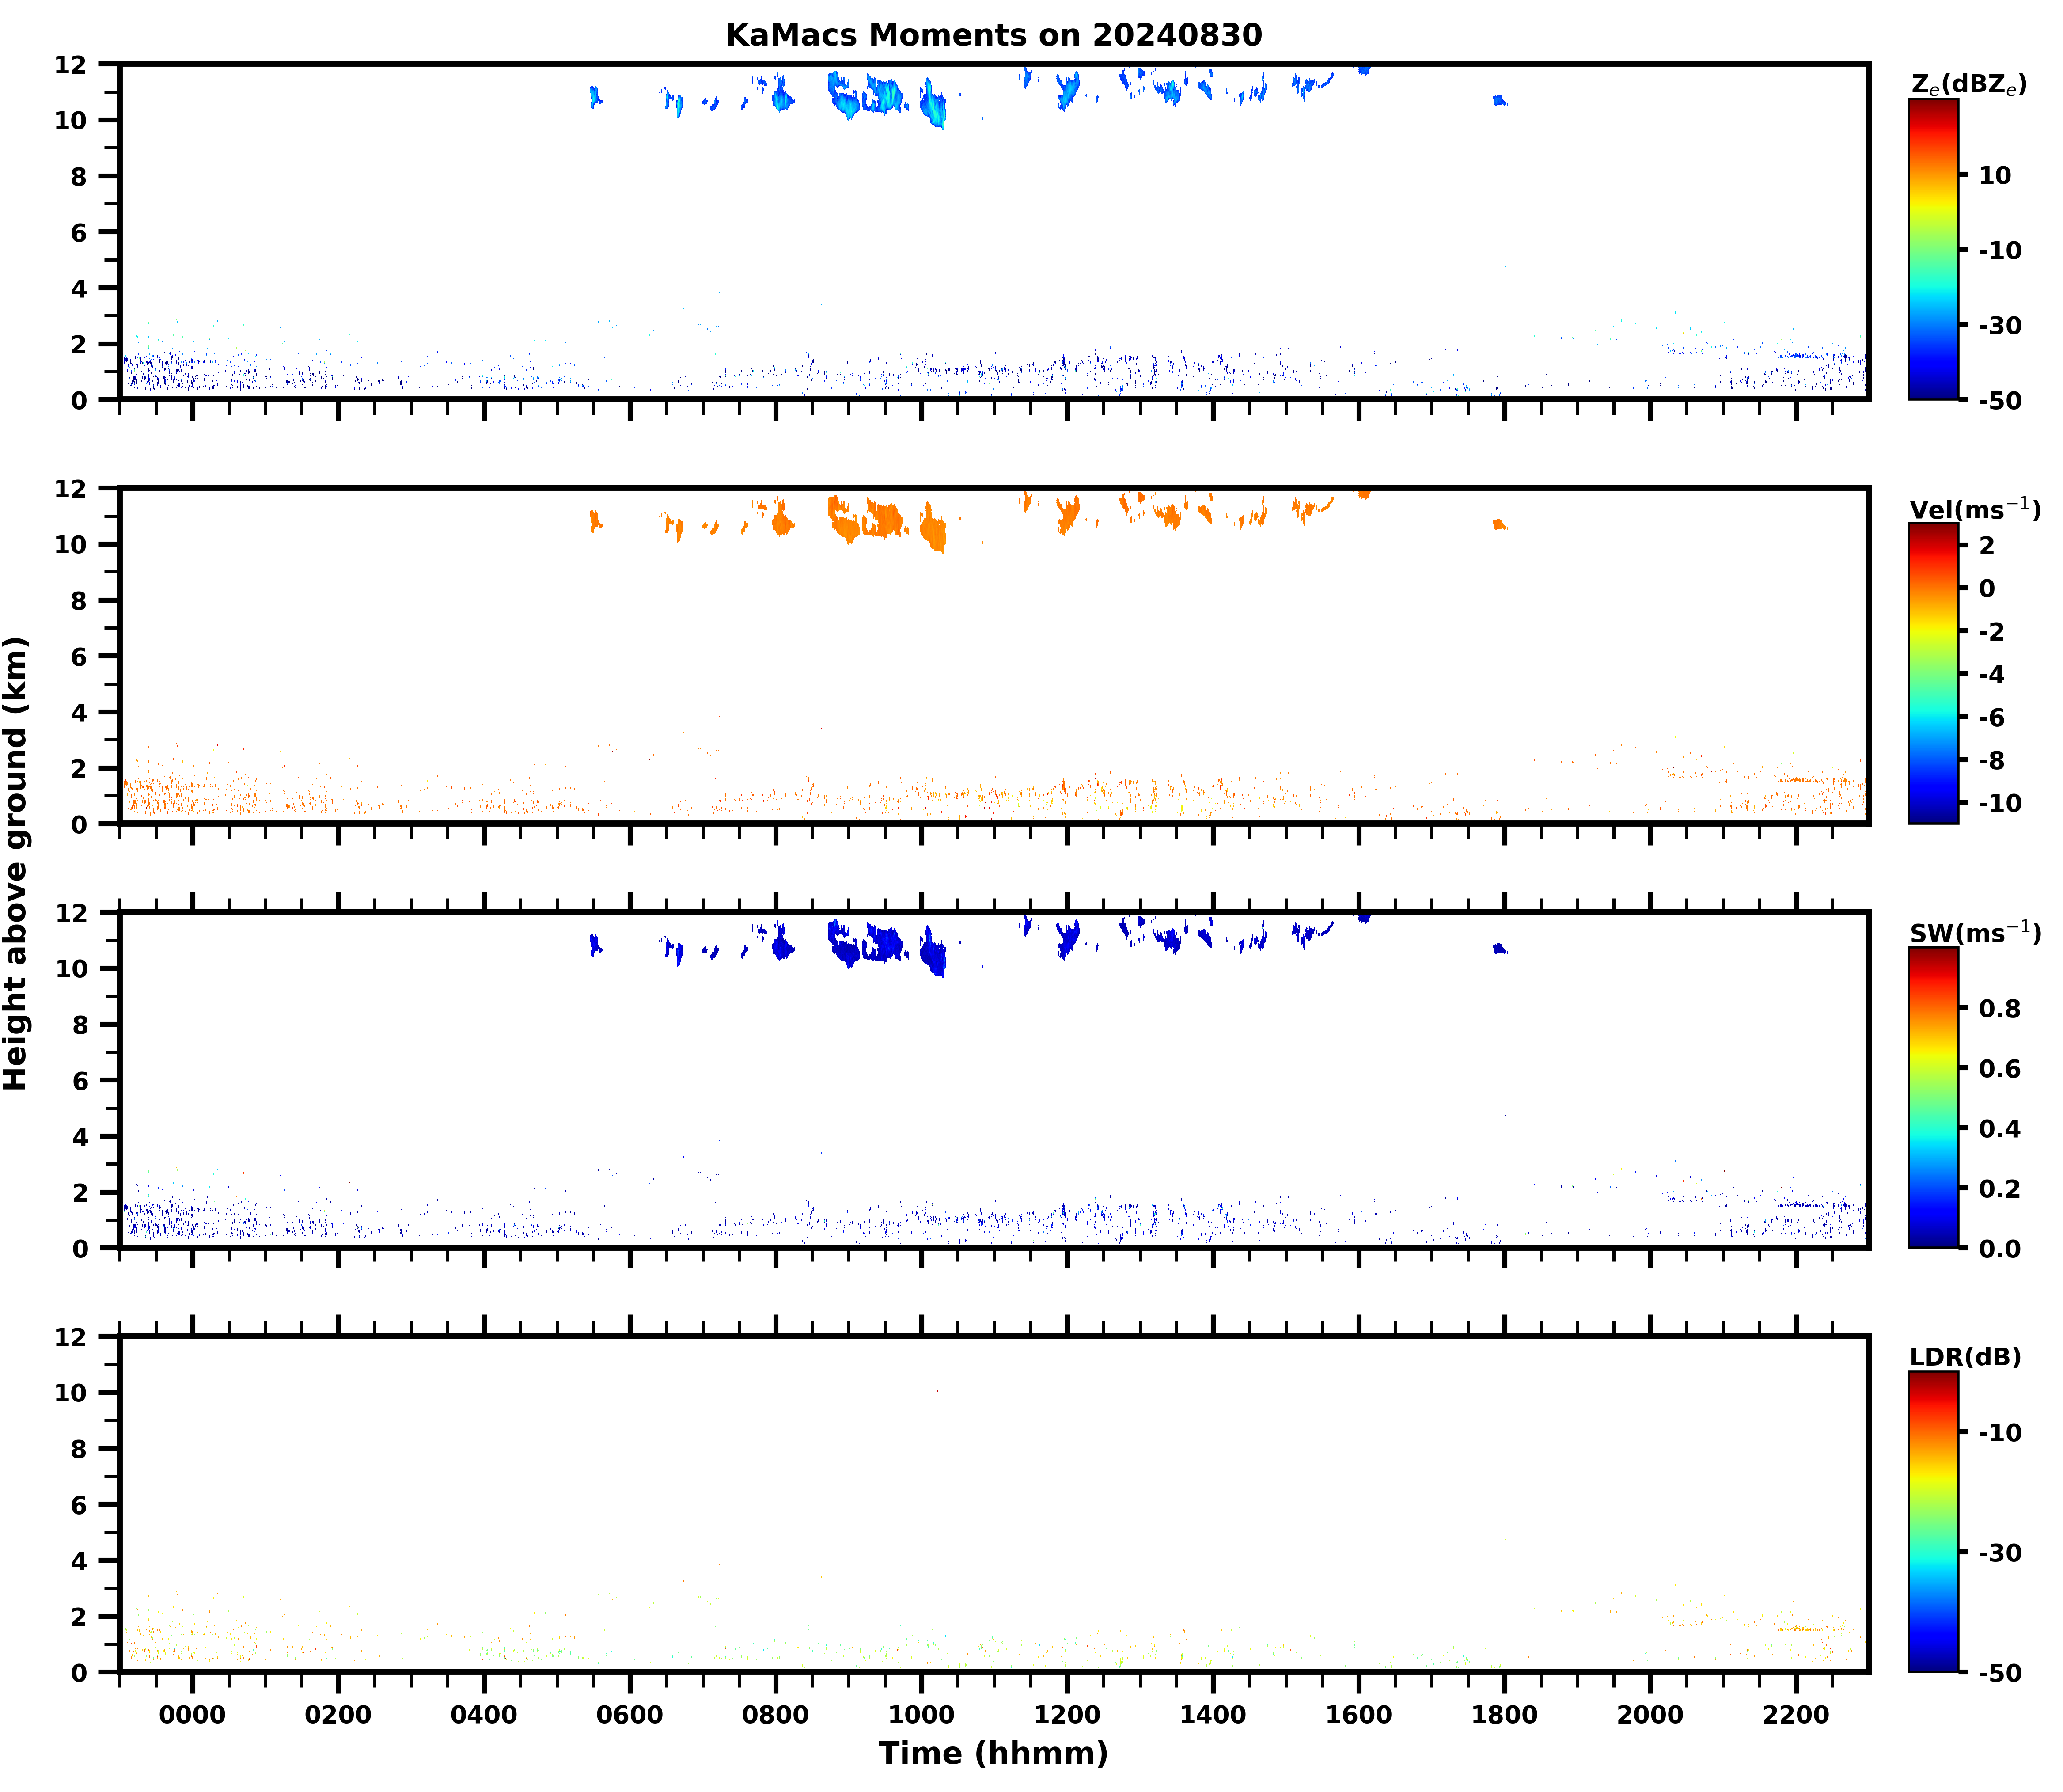Image resolution: width=2063 pixels, height=1792 pixels.
Task: Click the Vel(ms-1) colorbar label
Action: (1974, 509)
